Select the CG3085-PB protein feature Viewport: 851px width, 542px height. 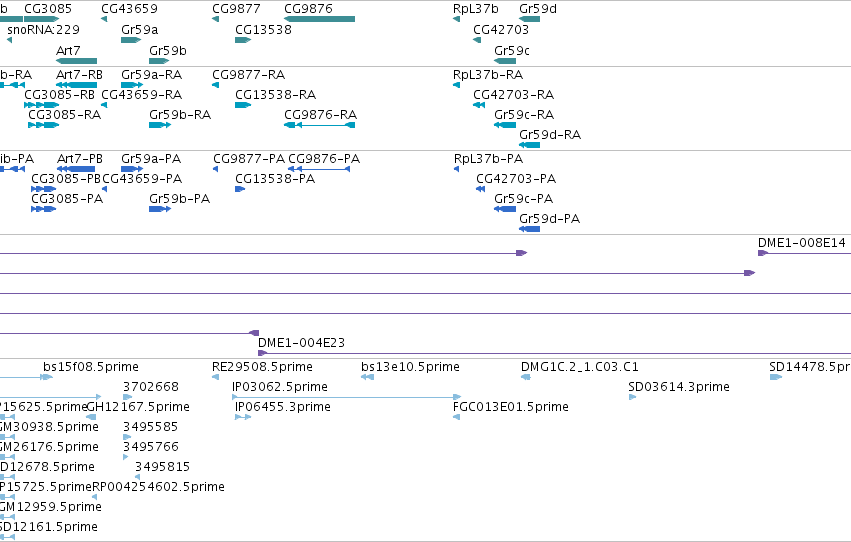point(43,189)
